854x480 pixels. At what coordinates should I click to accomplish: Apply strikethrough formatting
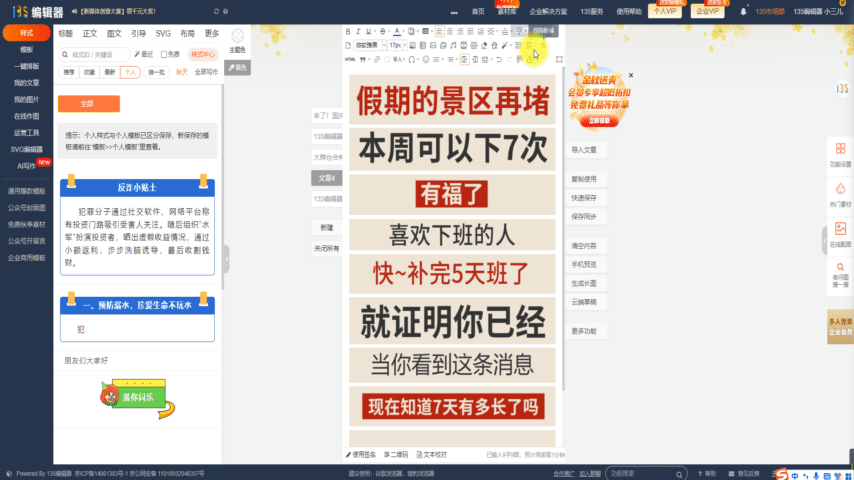[x=382, y=31]
